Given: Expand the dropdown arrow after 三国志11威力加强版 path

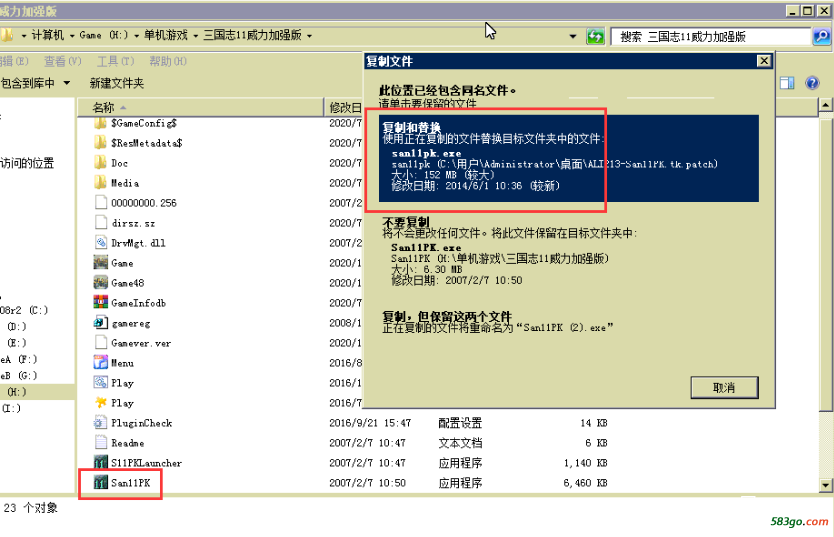Looking at the screenshot, I should click(x=309, y=36).
